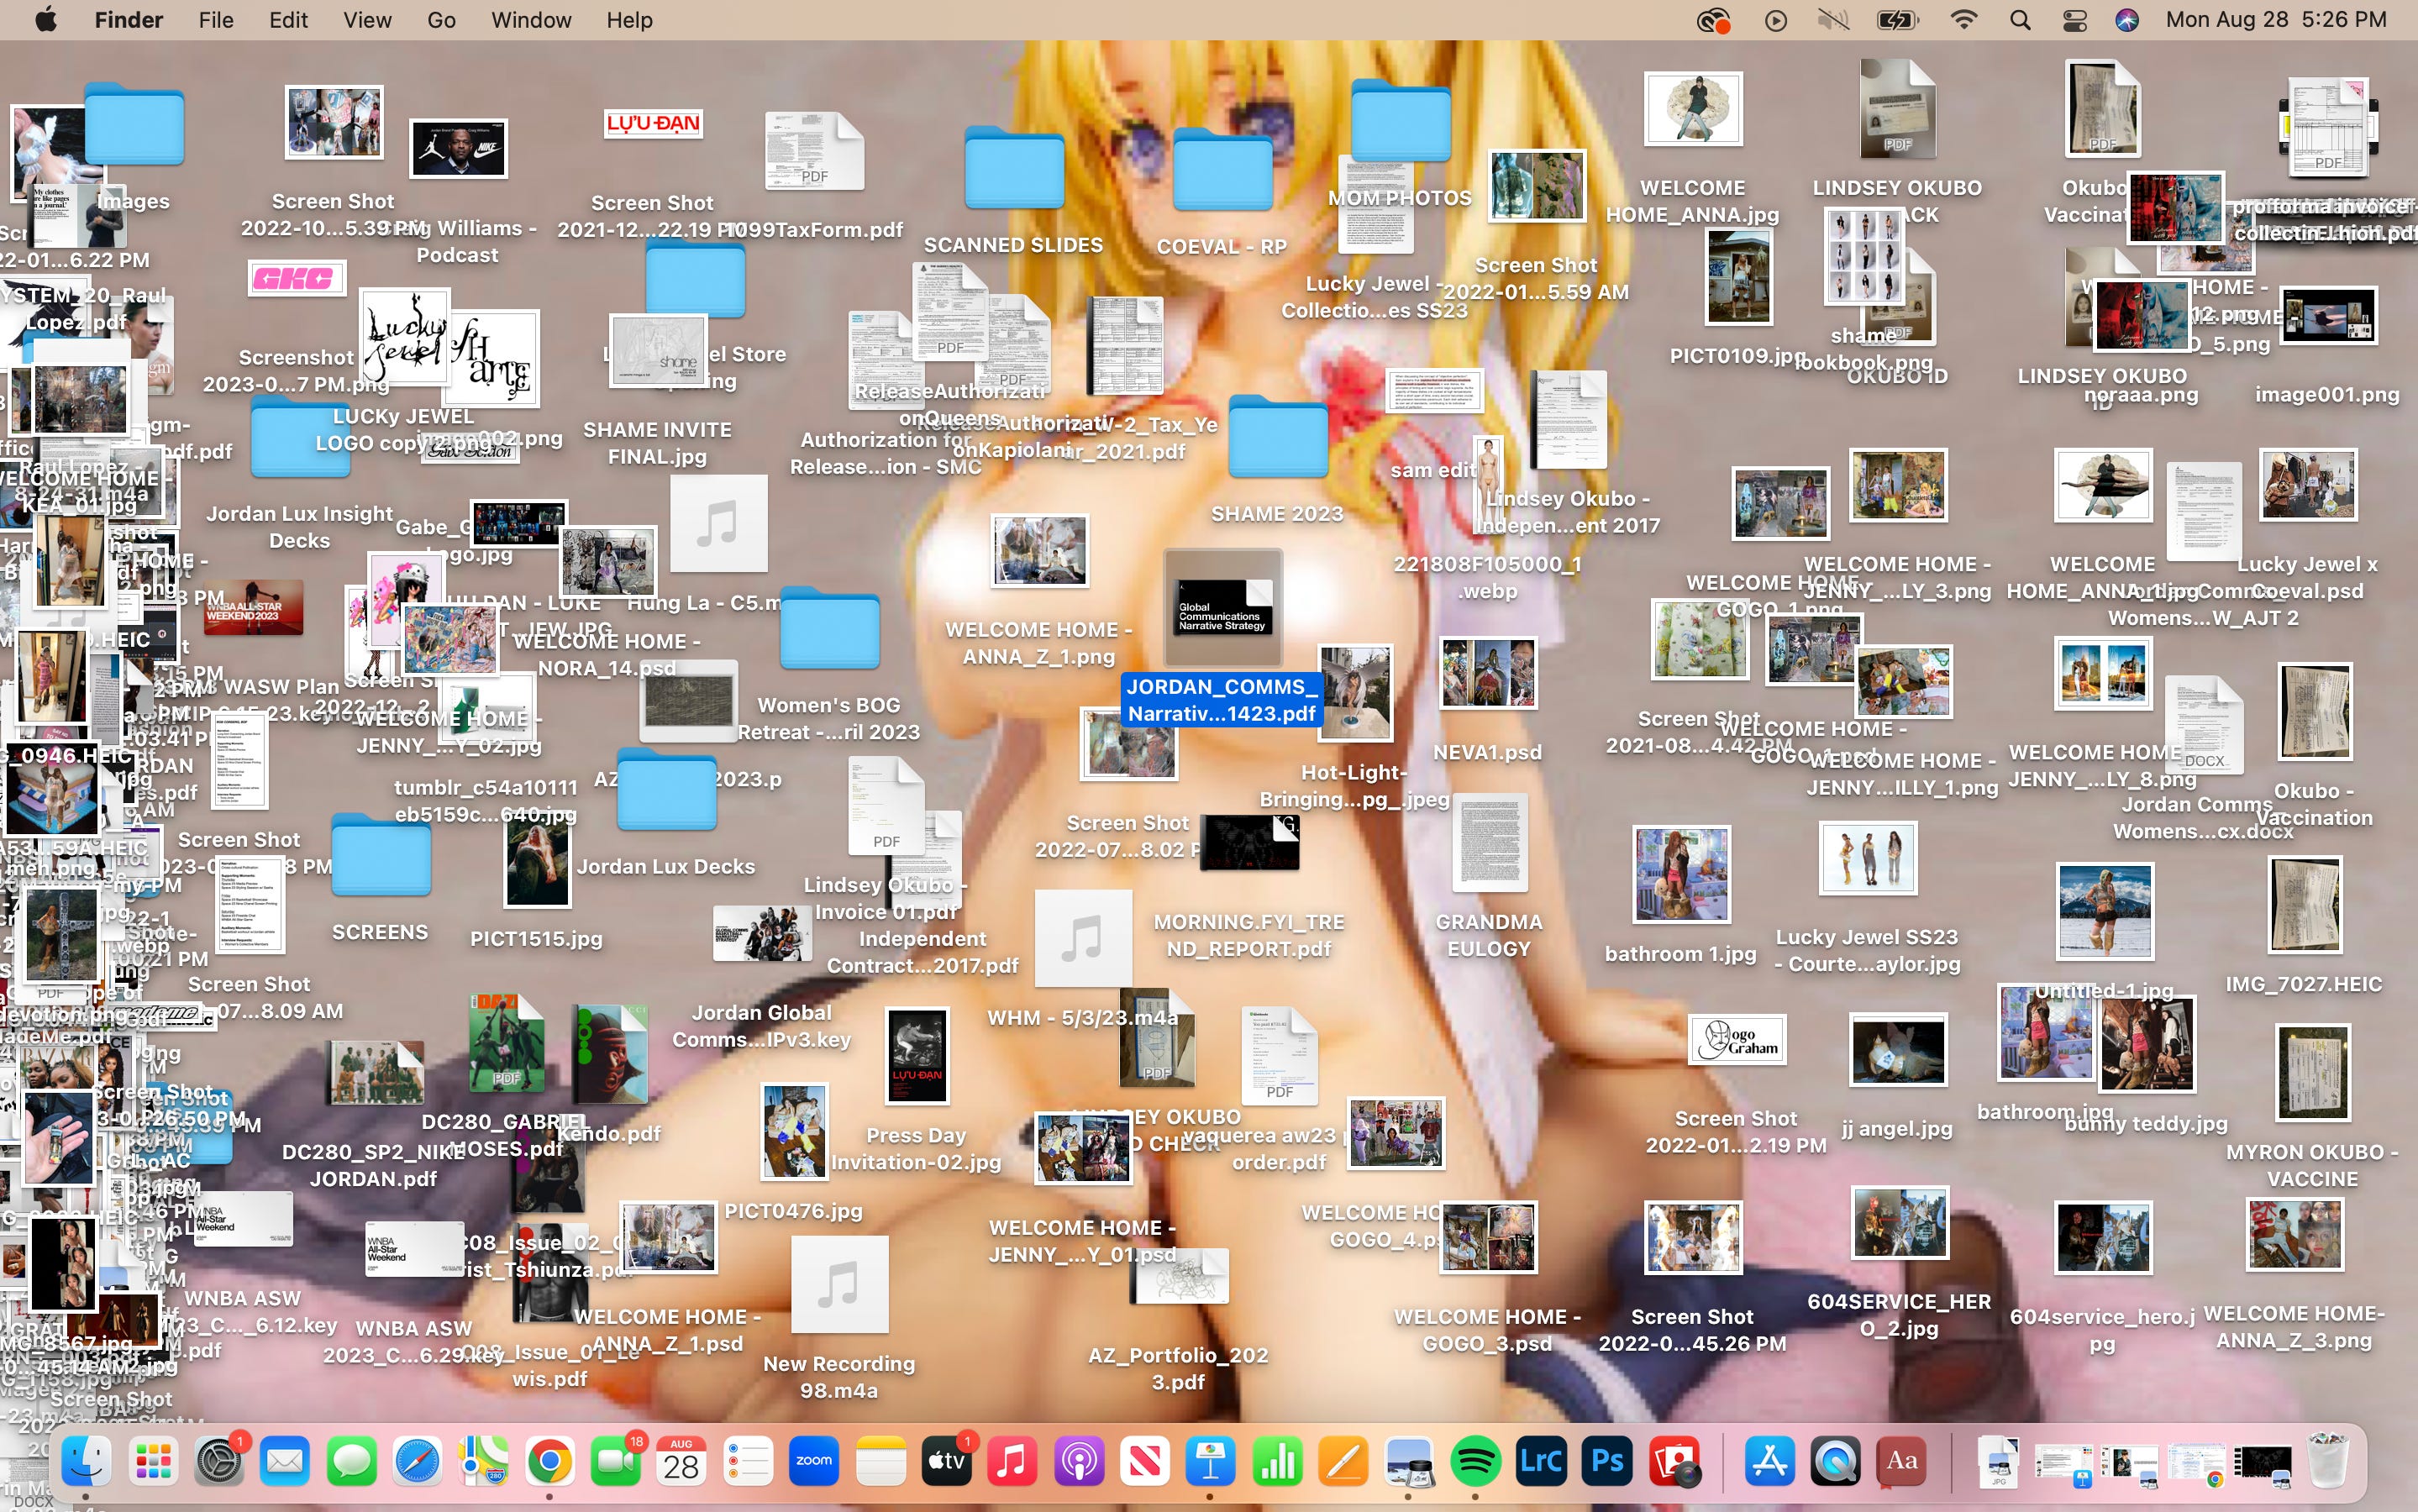Screen dimensions: 2418x1512
Task: Activate Siri from the menu bar
Action: tap(2127, 20)
